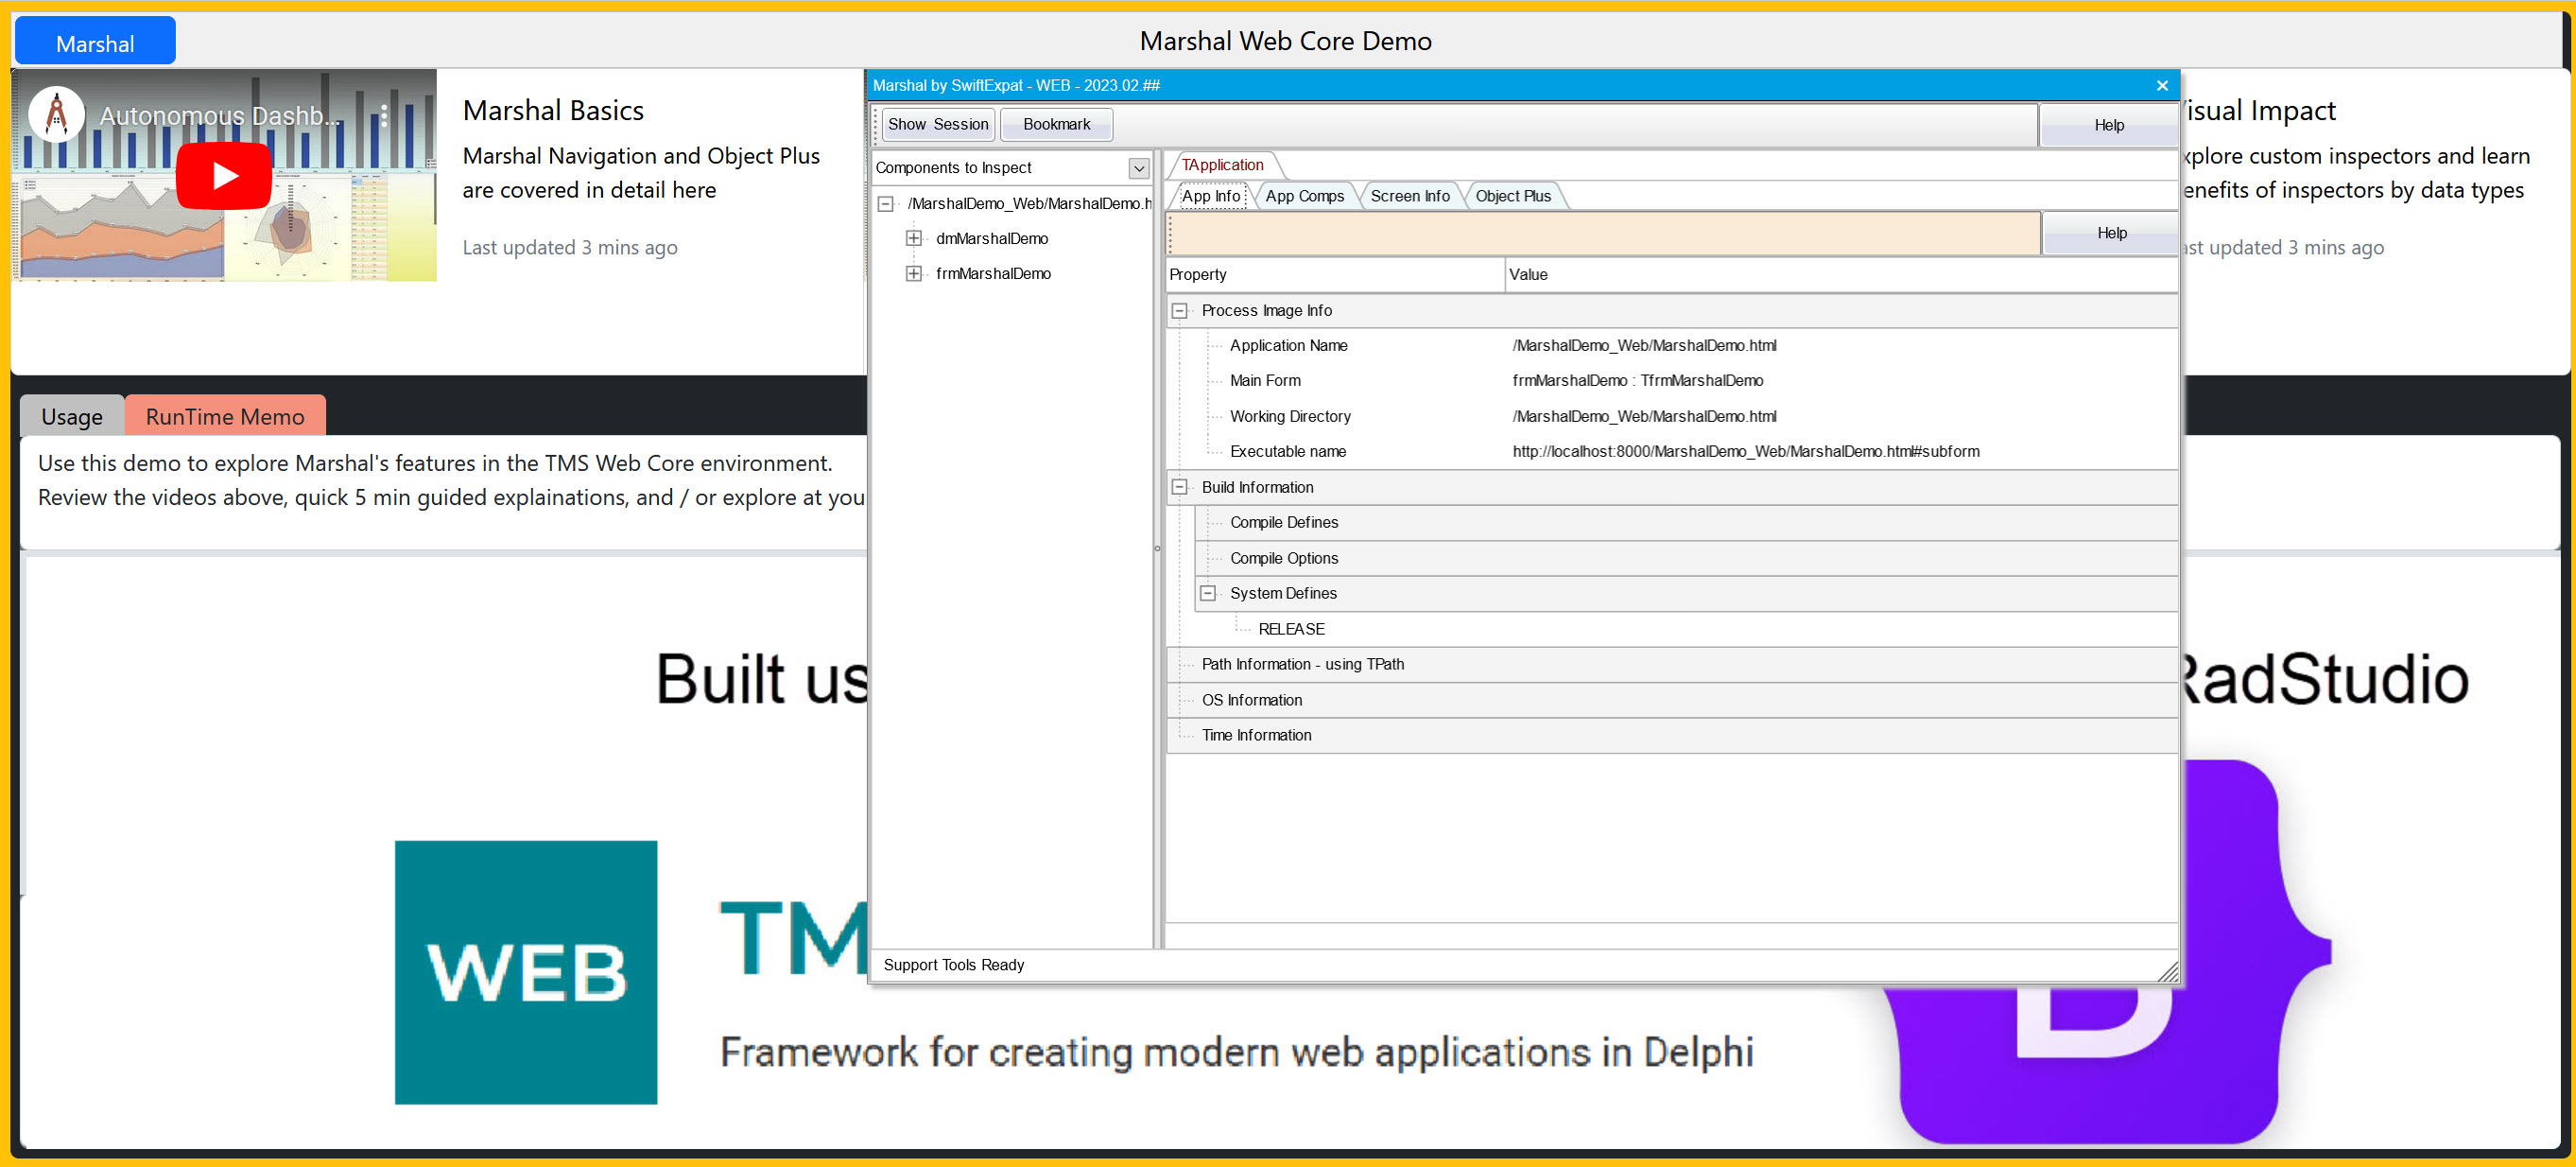The width and height of the screenshot is (2576, 1167).
Task: Play the Autonomous Dashboard YouTube video
Action: (224, 176)
